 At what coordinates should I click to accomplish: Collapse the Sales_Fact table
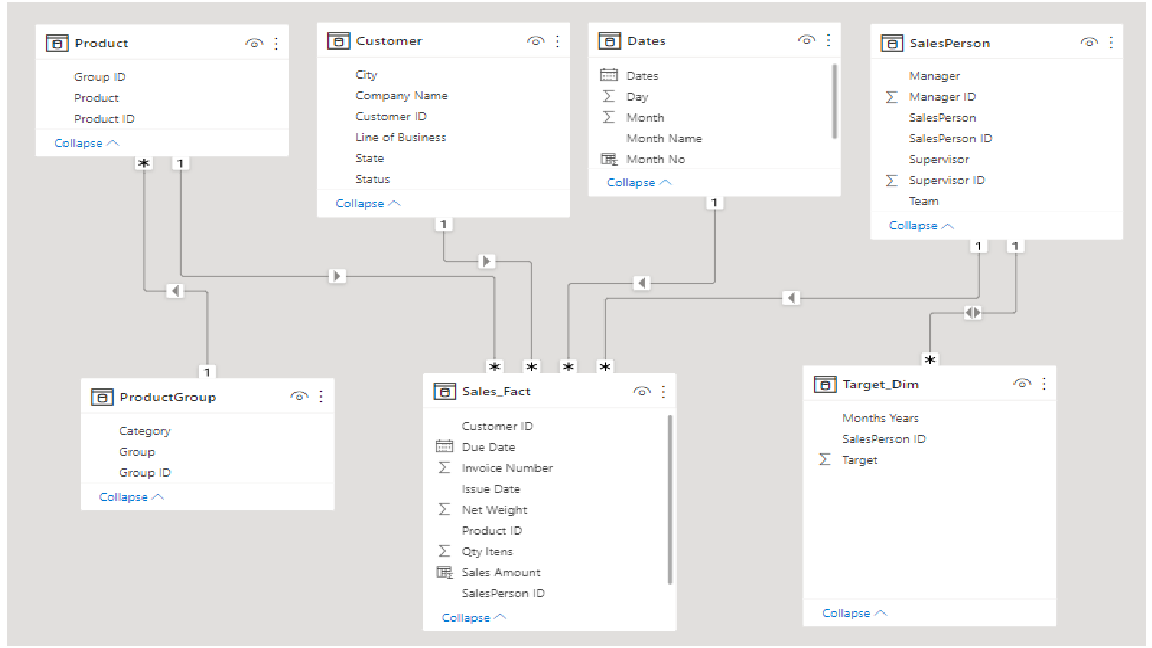click(x=474, y=618)
